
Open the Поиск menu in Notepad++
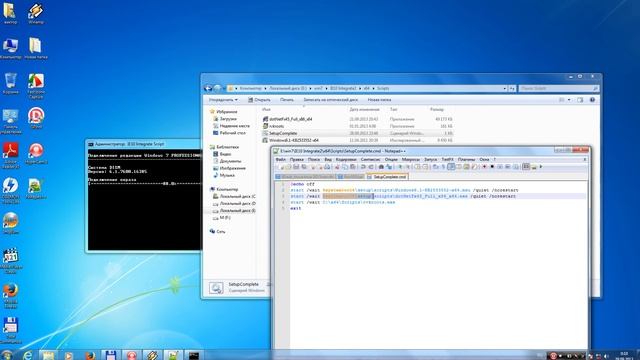(x=314, y=159)
